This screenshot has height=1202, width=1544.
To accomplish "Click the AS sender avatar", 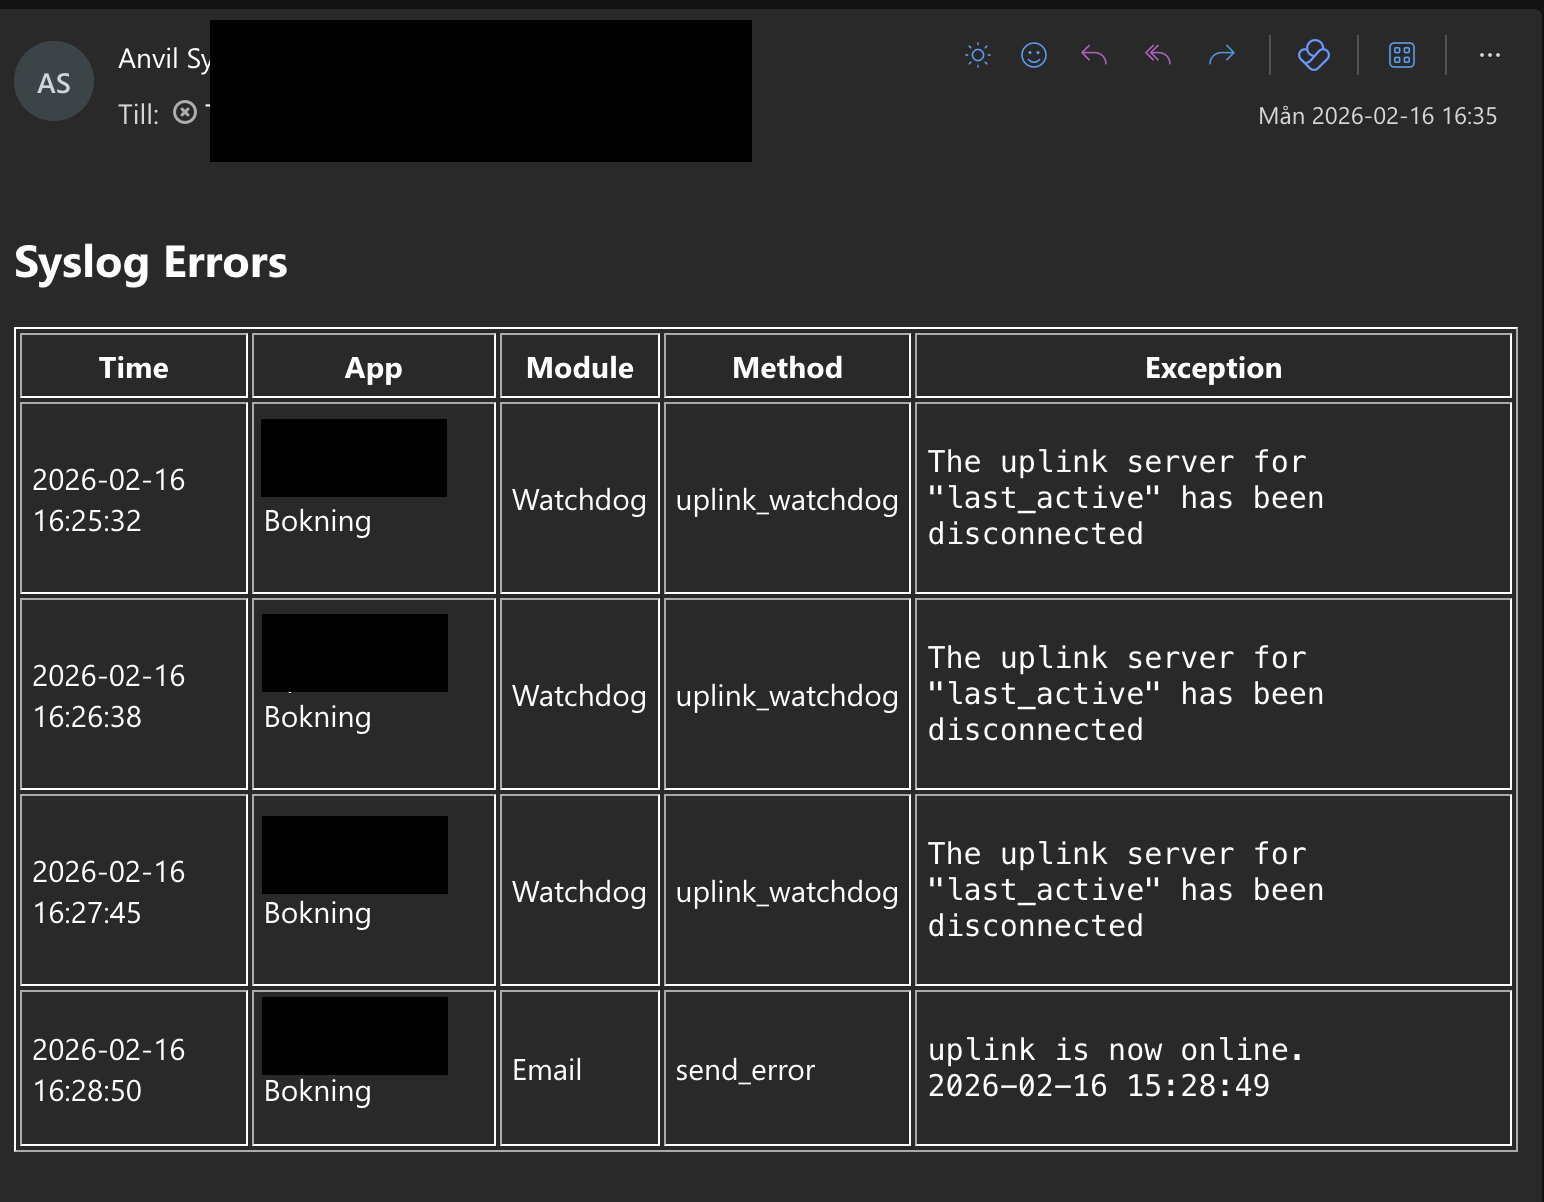I will 54,82.
